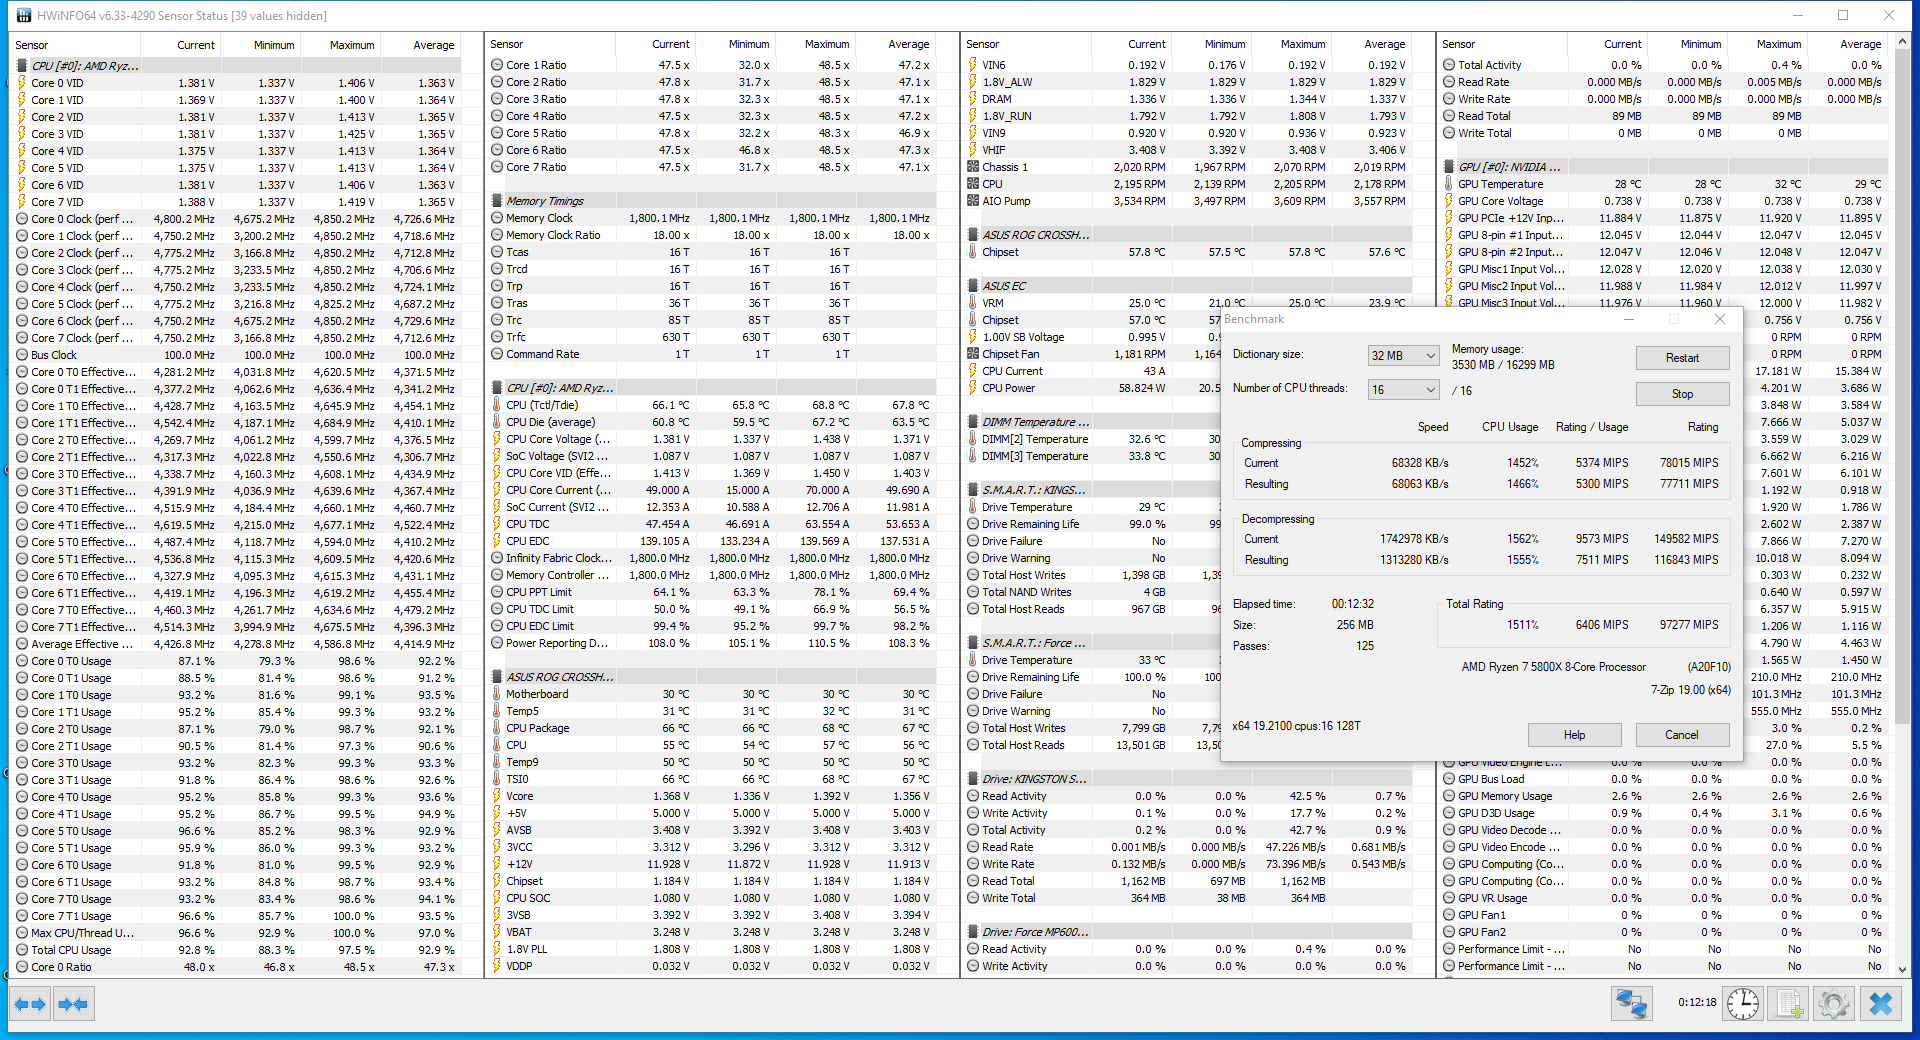Click the icon beside Memory Clock Ratio
Image resolution: width=1920 pixels, height=1040 pixels.
pos(497,235)
